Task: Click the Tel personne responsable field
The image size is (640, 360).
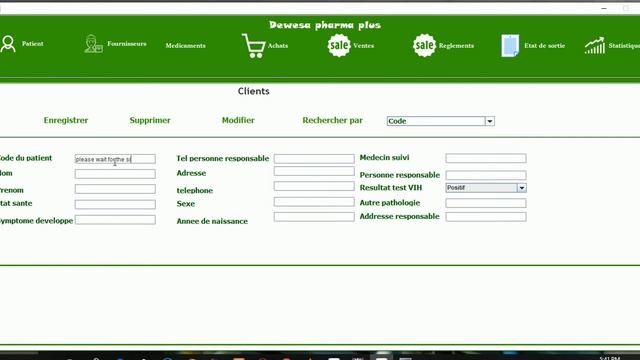Action: coord(314,158)
